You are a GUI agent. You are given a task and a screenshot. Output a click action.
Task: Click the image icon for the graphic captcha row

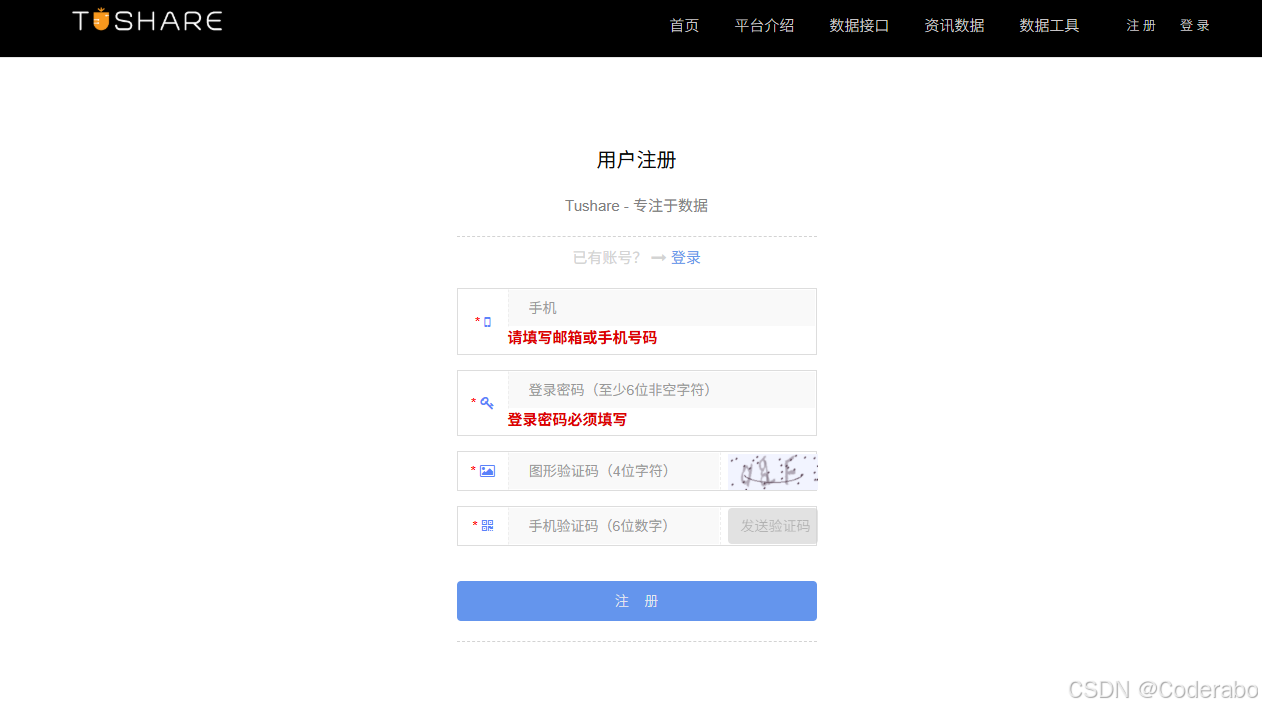tap(487, 470)
